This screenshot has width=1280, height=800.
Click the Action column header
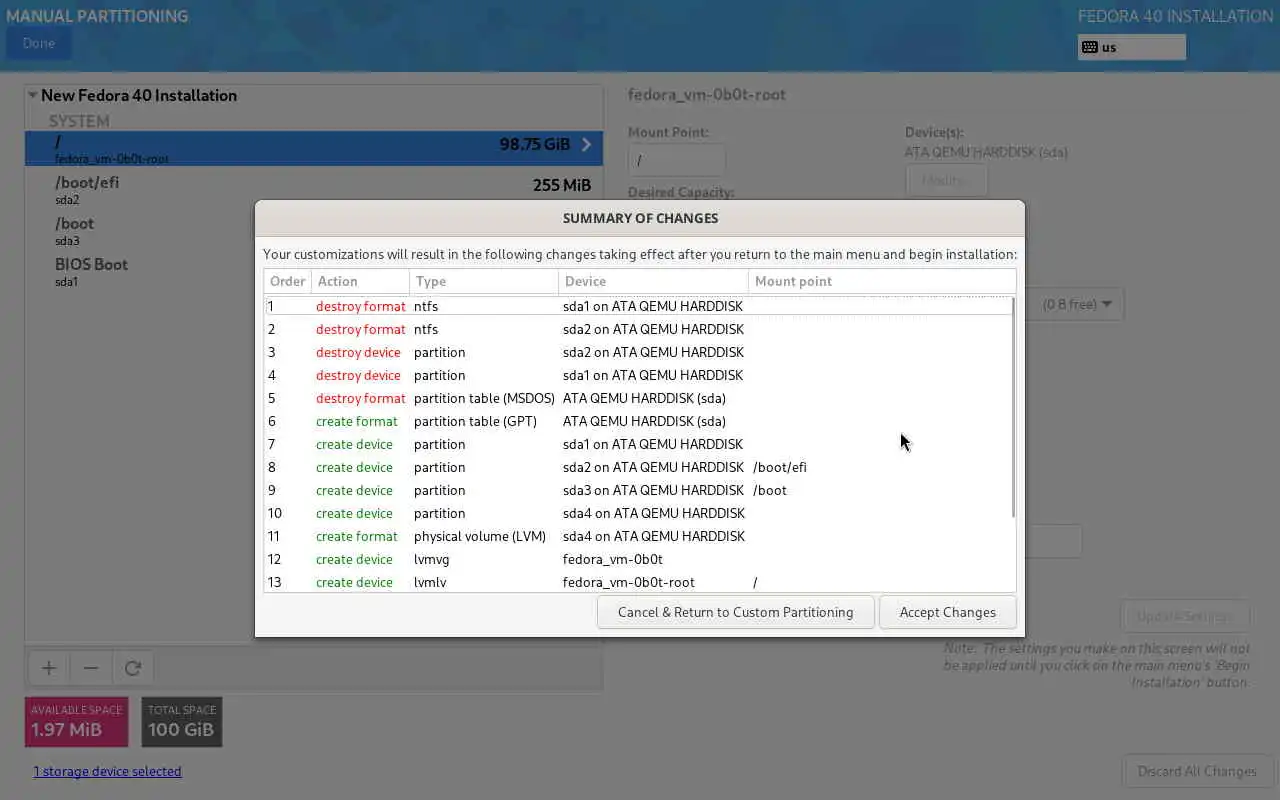click(x=361, y=281)
